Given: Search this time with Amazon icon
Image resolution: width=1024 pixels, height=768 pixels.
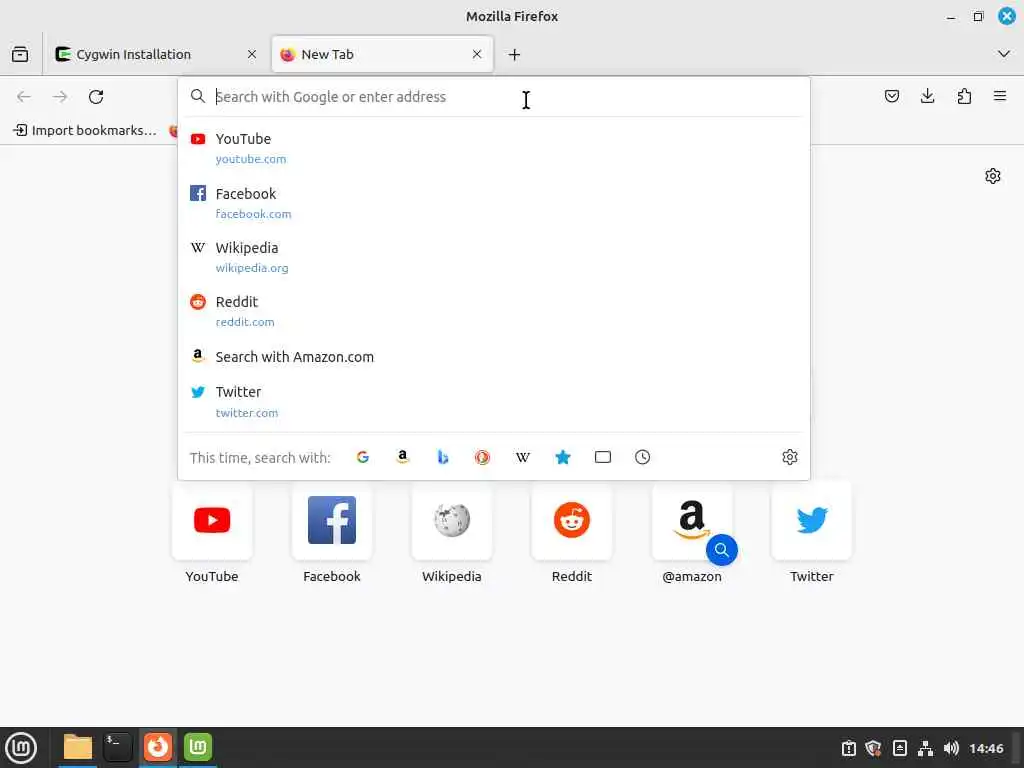Looking at the screenshot, I should click(x=402, y=457).
